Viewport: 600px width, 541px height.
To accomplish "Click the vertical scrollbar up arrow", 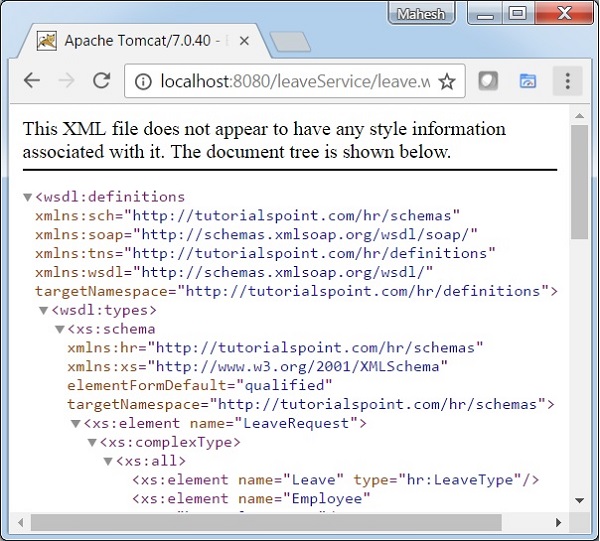I will [580, 116].
